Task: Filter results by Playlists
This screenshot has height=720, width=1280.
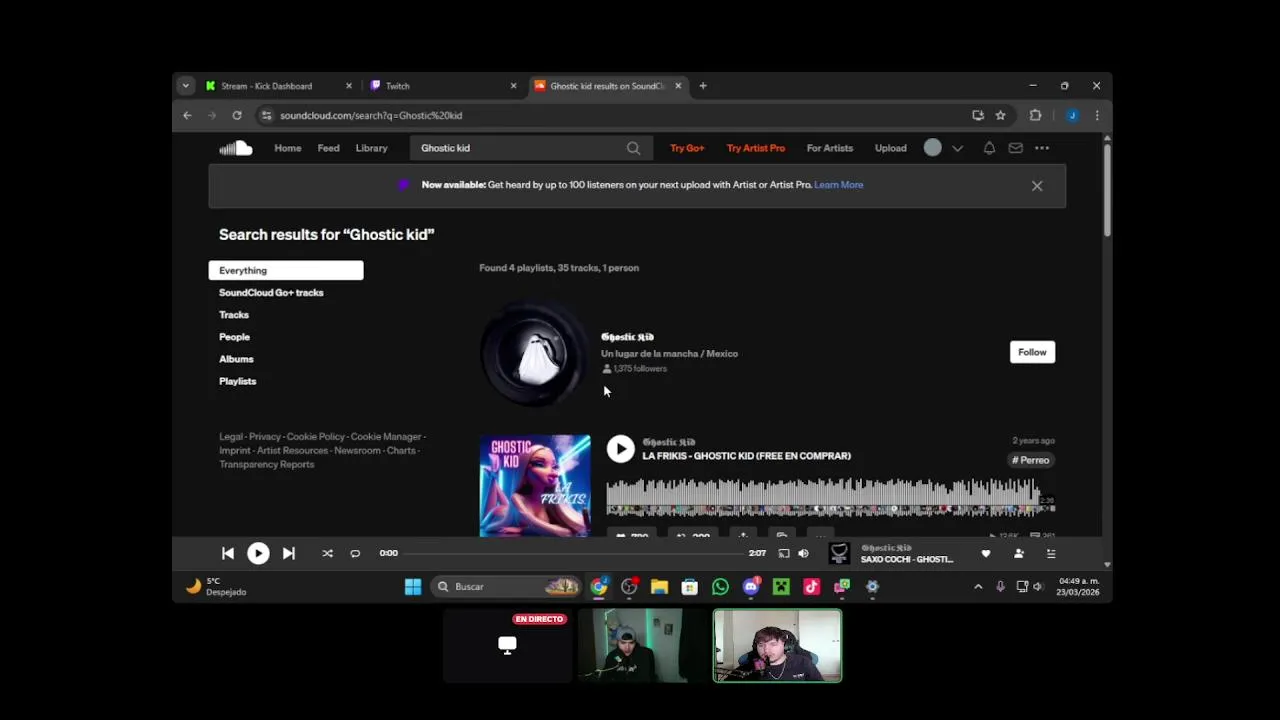Action: pos(237,381)
